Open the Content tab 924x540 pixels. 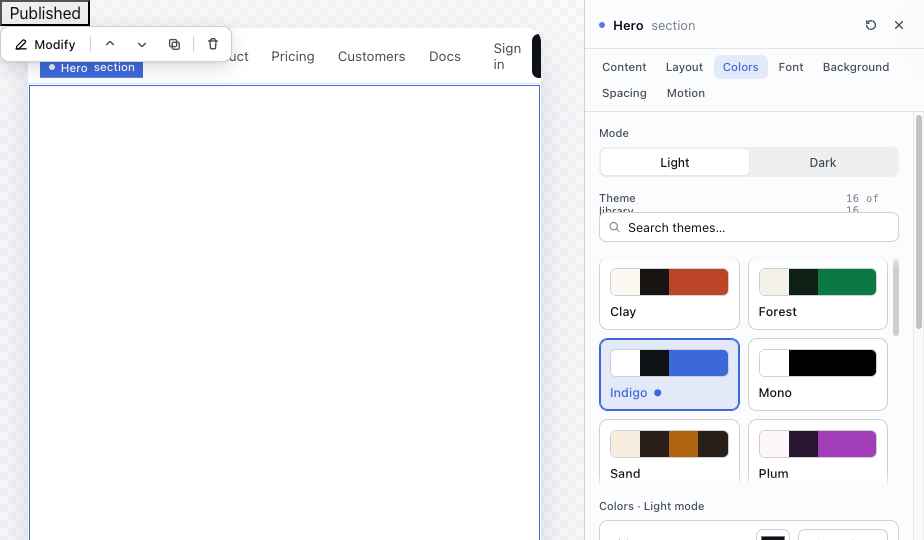[624, 67]
